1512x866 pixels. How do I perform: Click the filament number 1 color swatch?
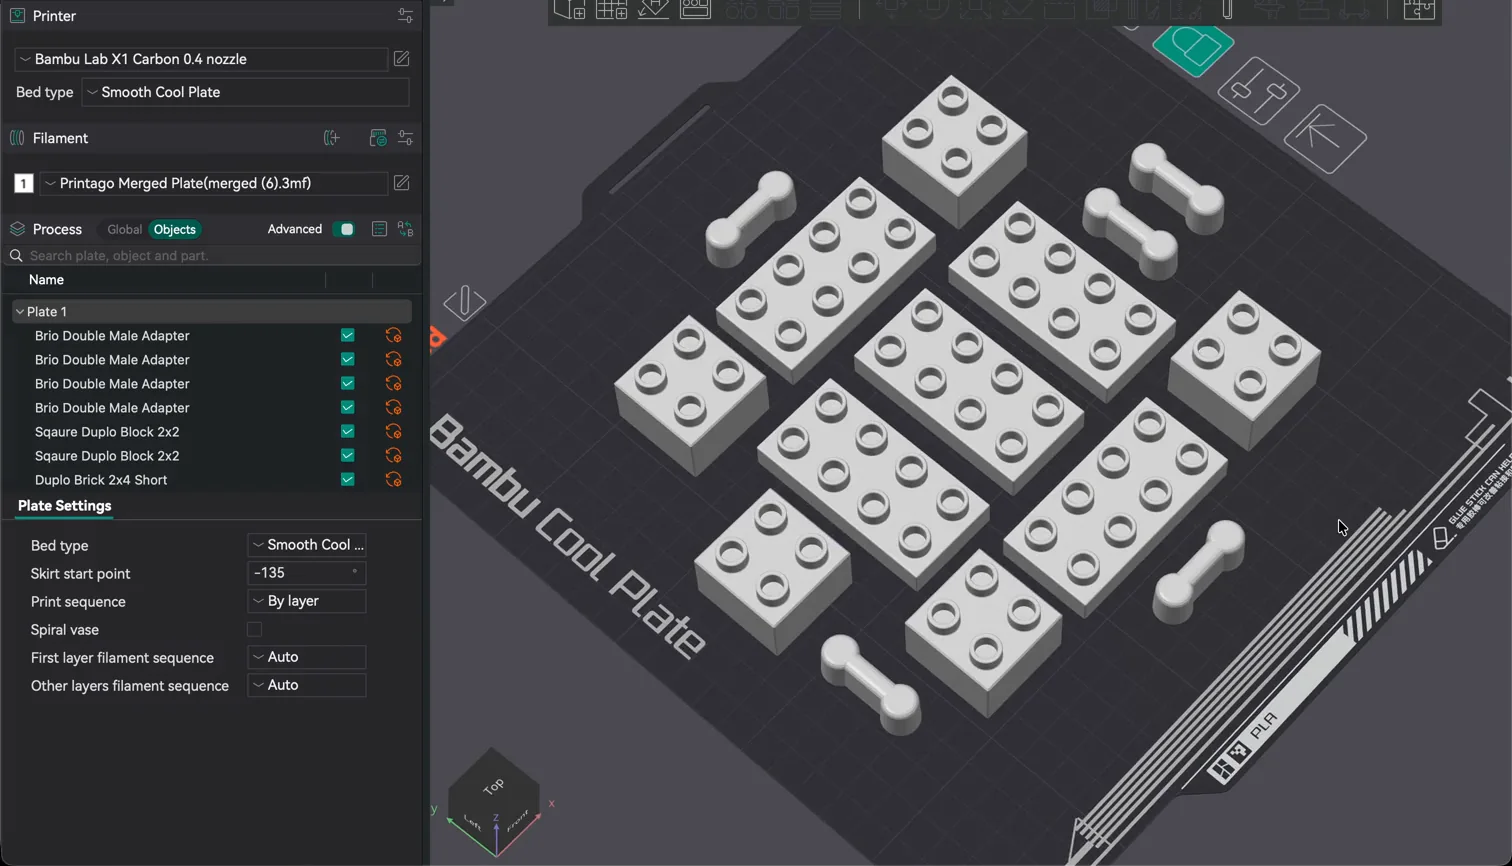click(23, 183)
